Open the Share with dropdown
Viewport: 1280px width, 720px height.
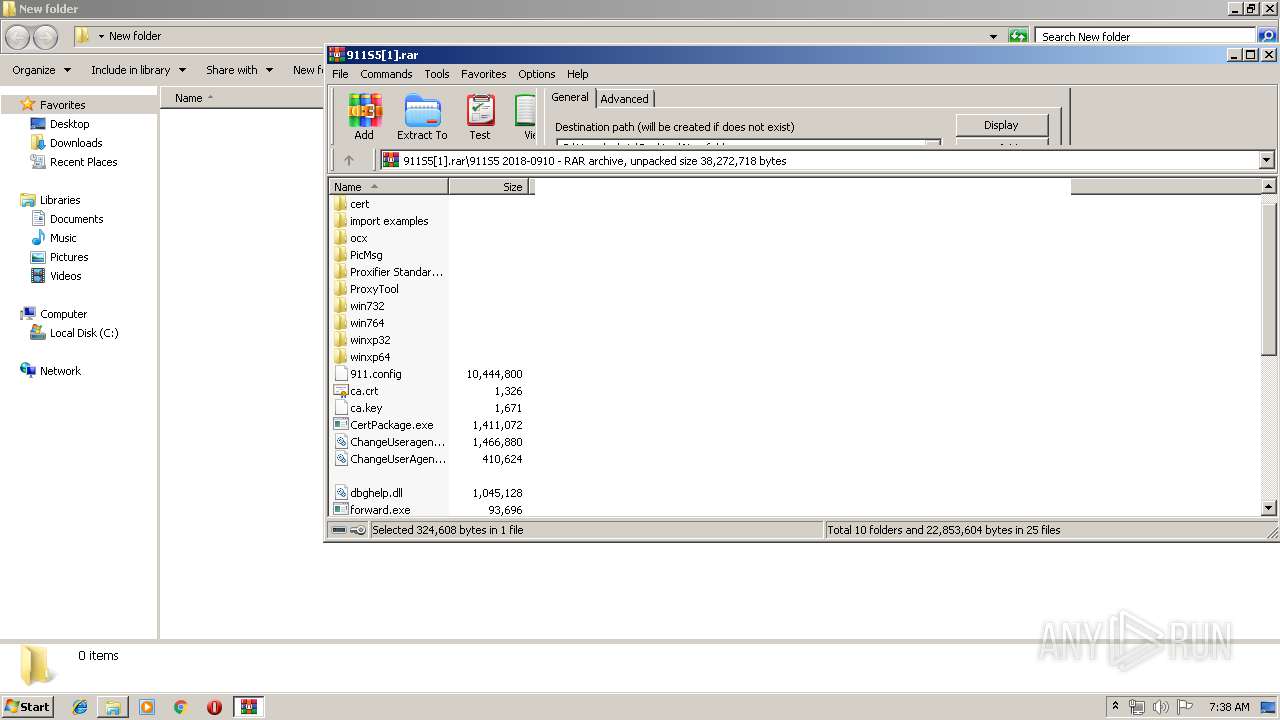(x=239, y=70)
